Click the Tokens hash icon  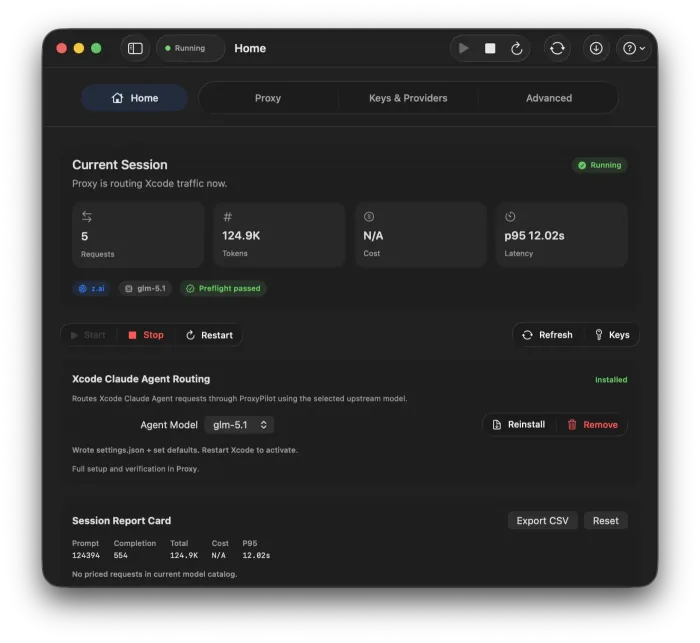[x=227, y=217]
